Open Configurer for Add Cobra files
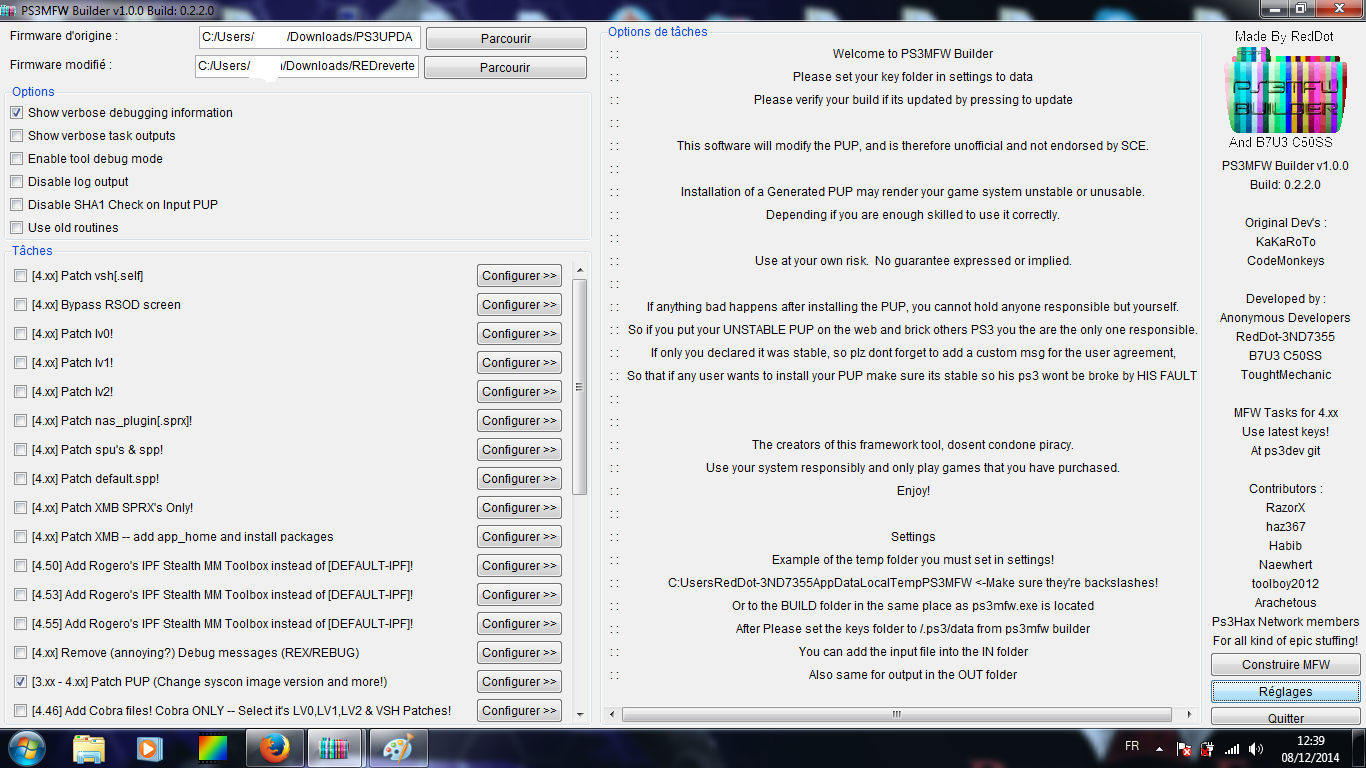Viewport: 1366px width, 768px height. (519, 711)
